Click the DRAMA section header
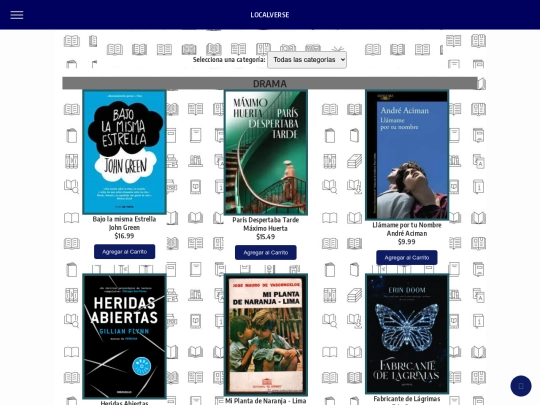540x405 pixels. (x=270, y=83)
